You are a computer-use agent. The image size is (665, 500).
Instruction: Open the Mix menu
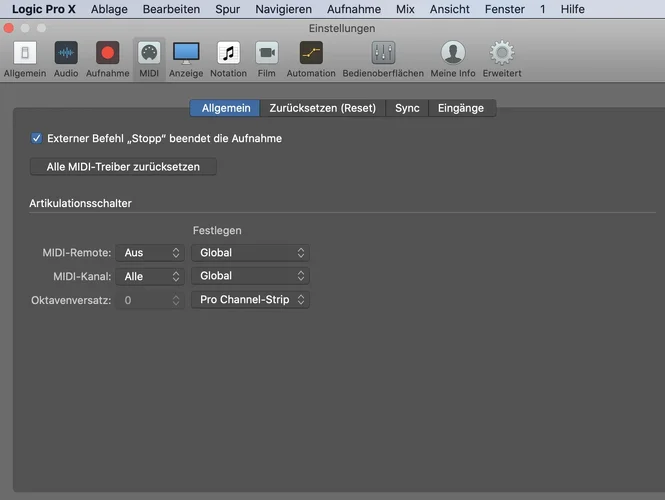(405, 9)
